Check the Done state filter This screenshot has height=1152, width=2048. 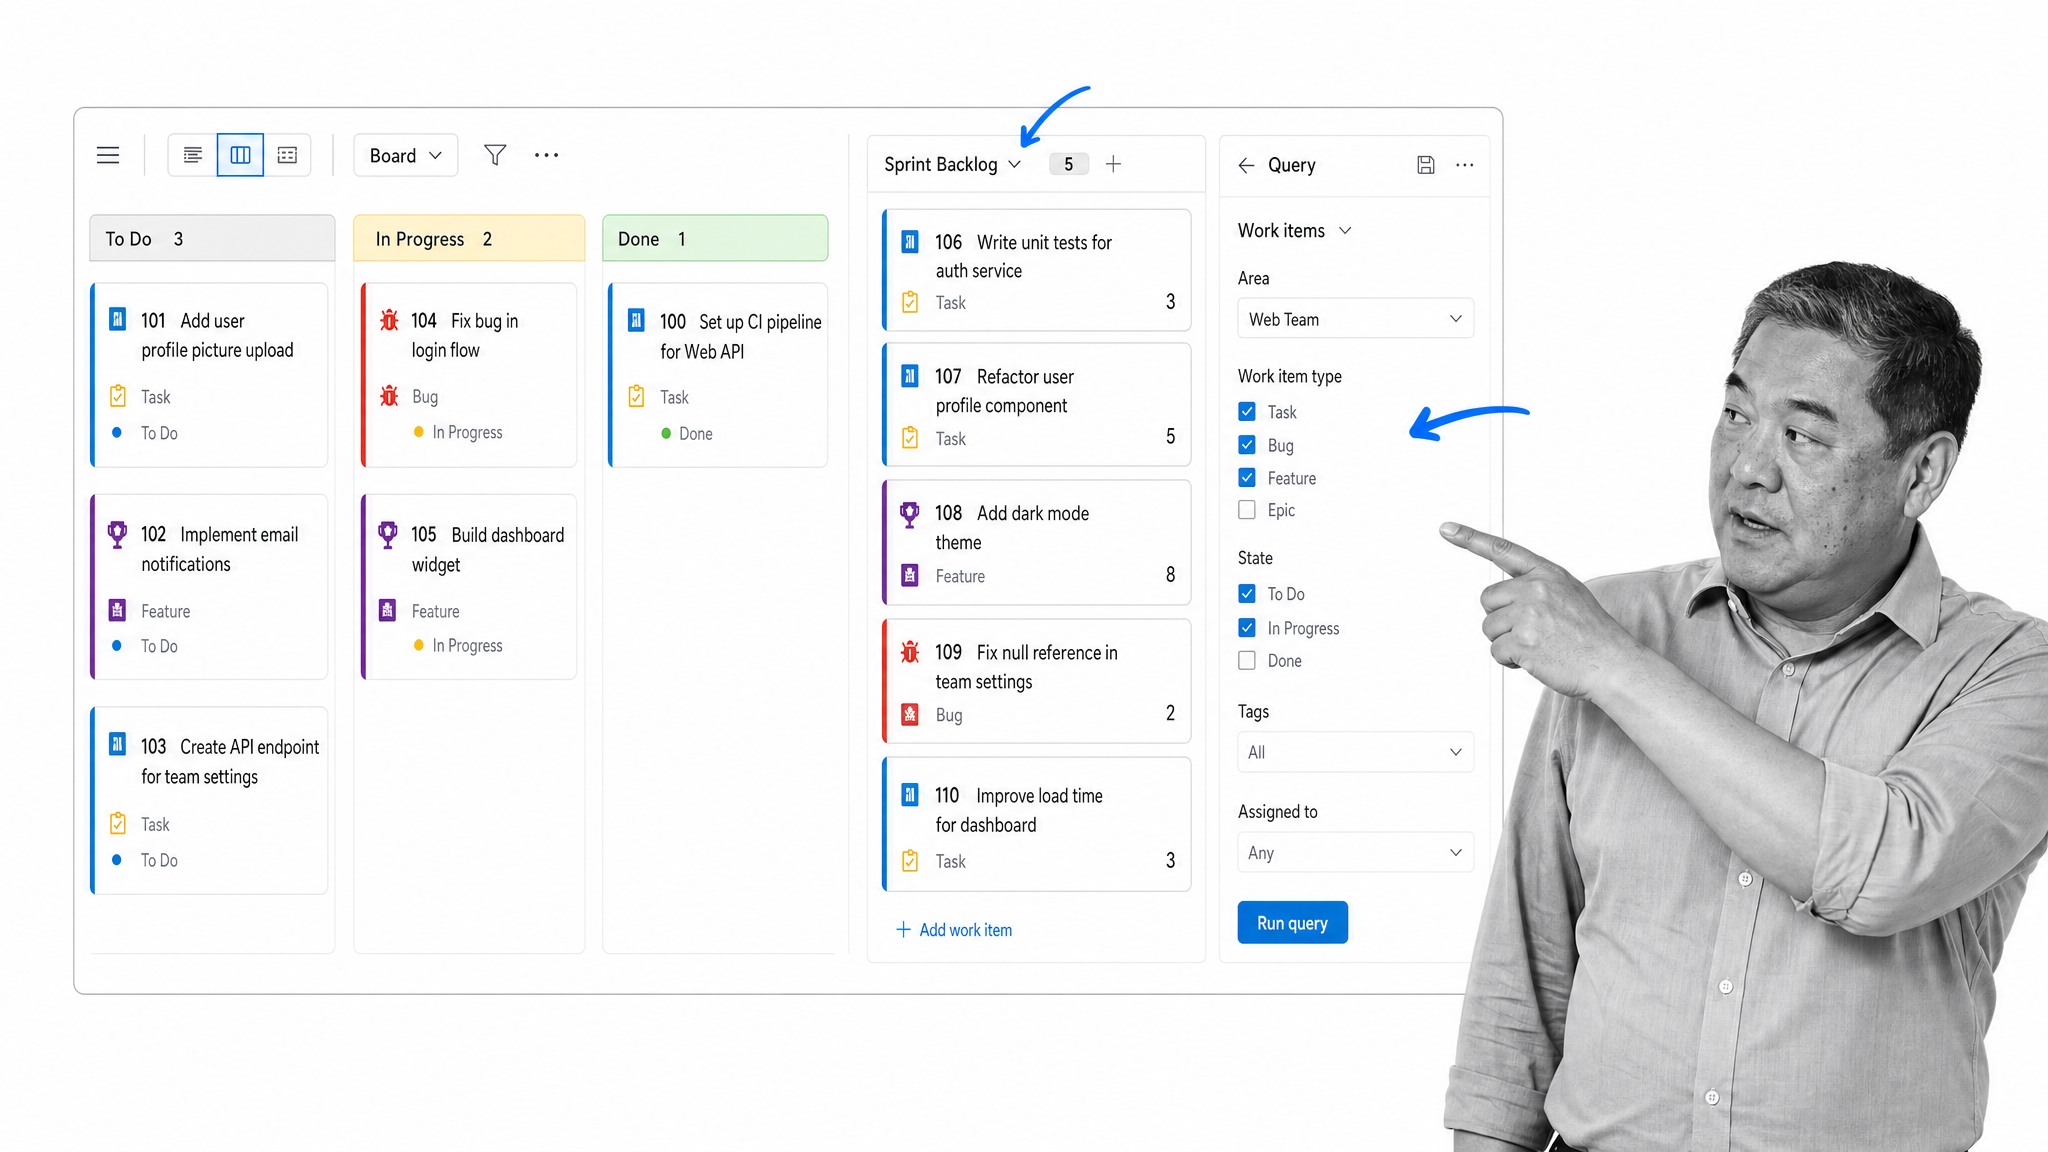pos(1247,661)
